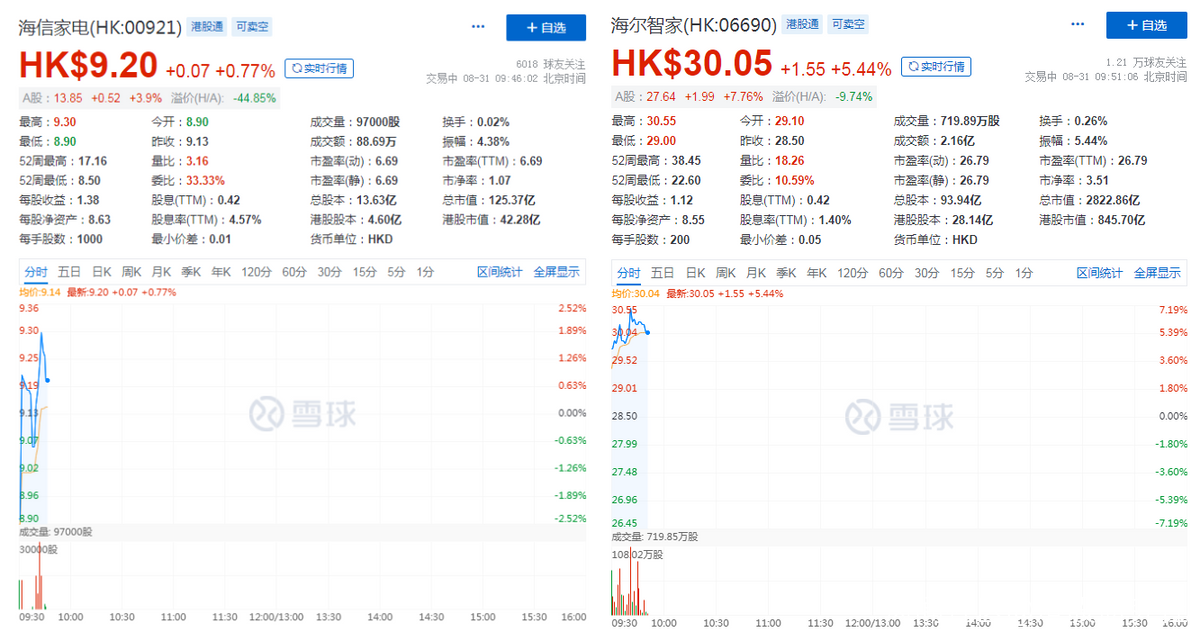This screenshot has height=641, width=1200.
Task: Add 海信家电 to watchlist with 自选 button
Action: pos(546,27)
